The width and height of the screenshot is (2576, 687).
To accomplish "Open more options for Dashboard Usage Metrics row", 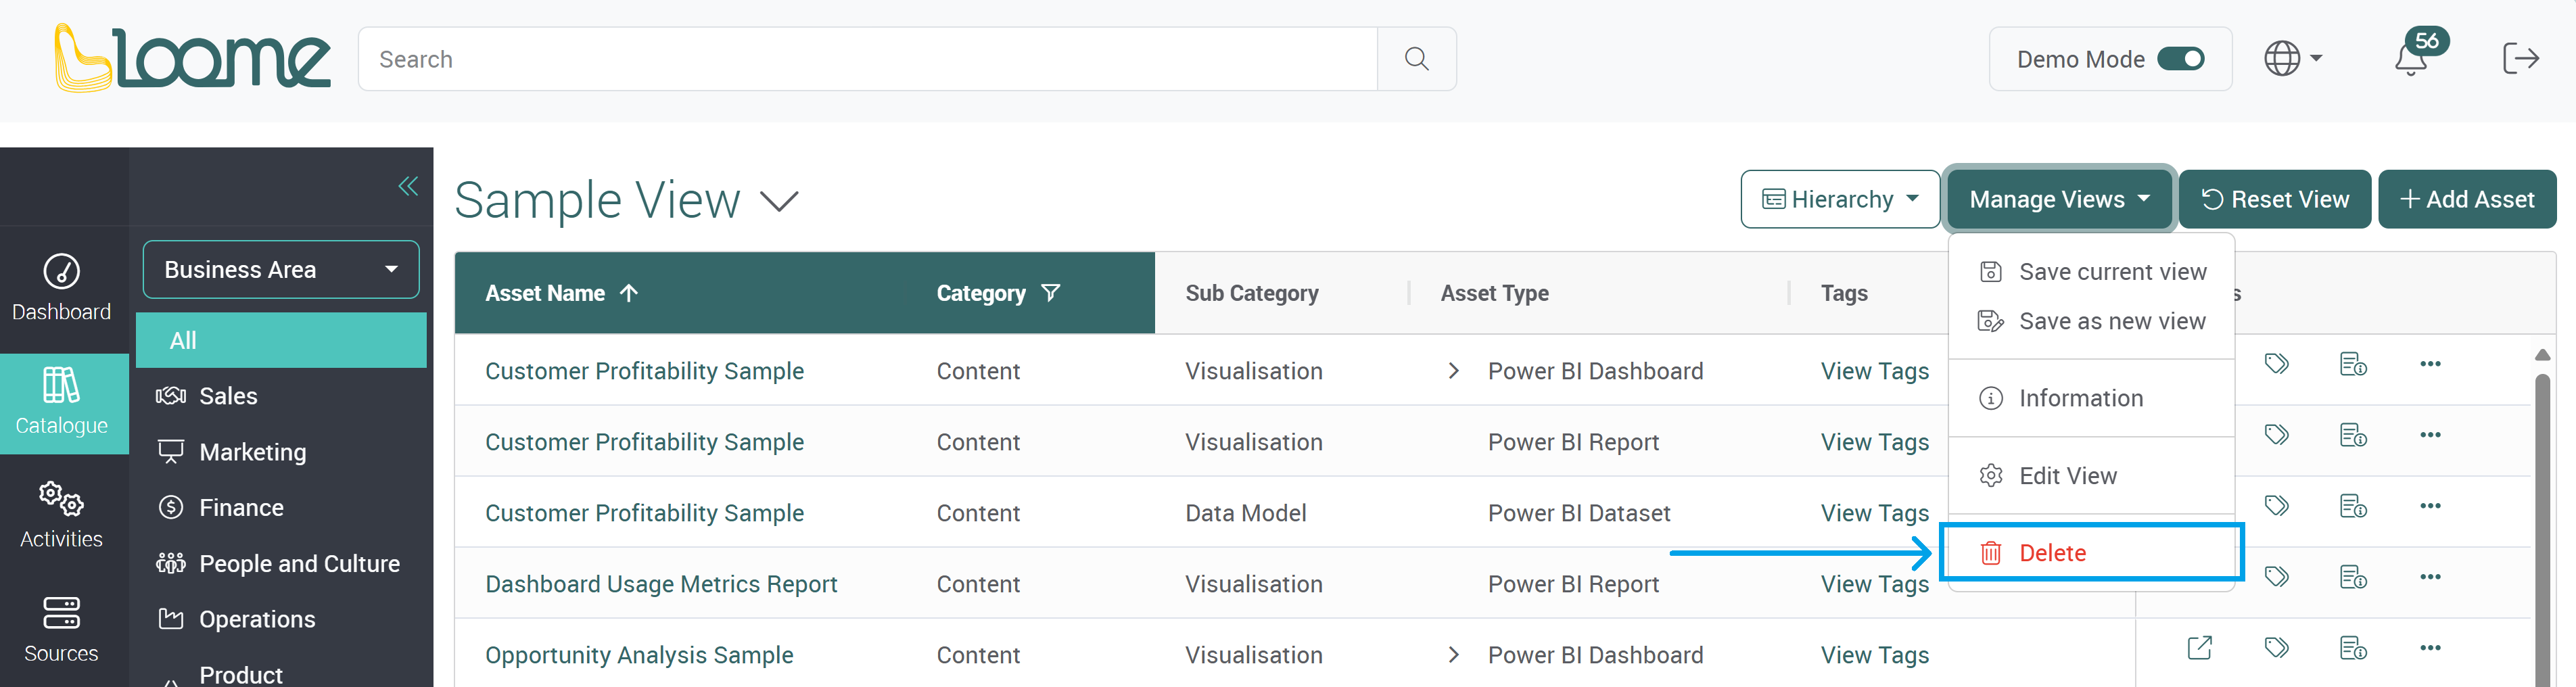I will pyautogui.click(x=2430, y=577).
